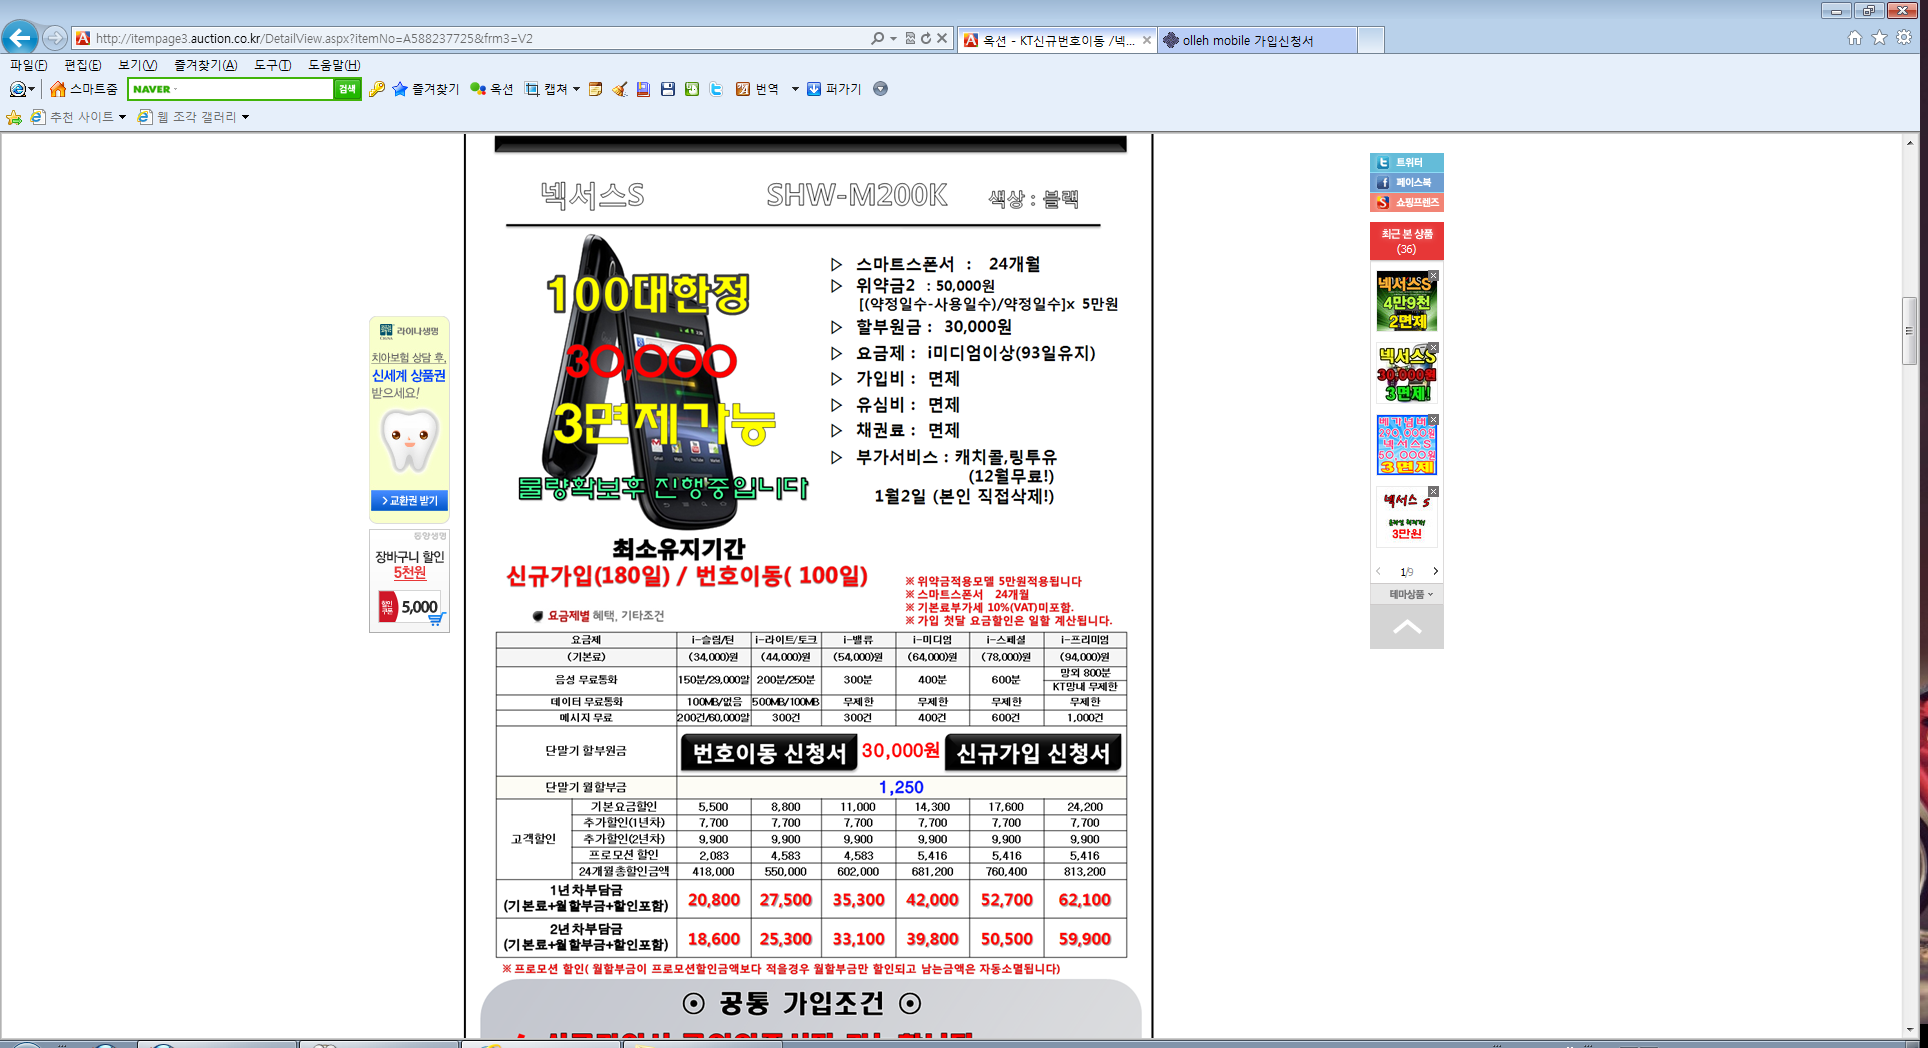Open 옥션 toolbar button
Screen dimensions: 1928x1048
point(492,89)
